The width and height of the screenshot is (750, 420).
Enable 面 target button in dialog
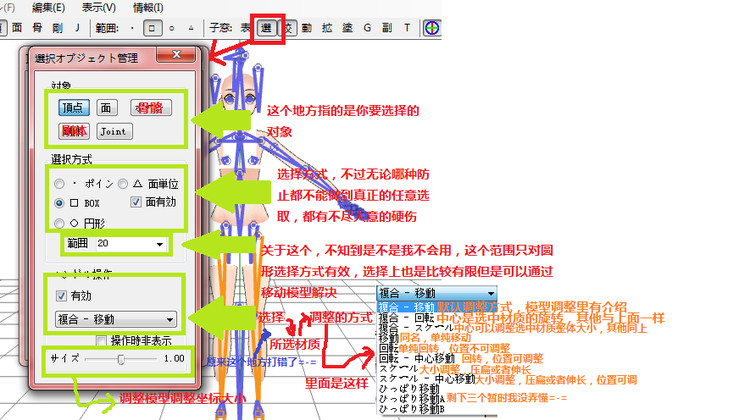[107, 108]
